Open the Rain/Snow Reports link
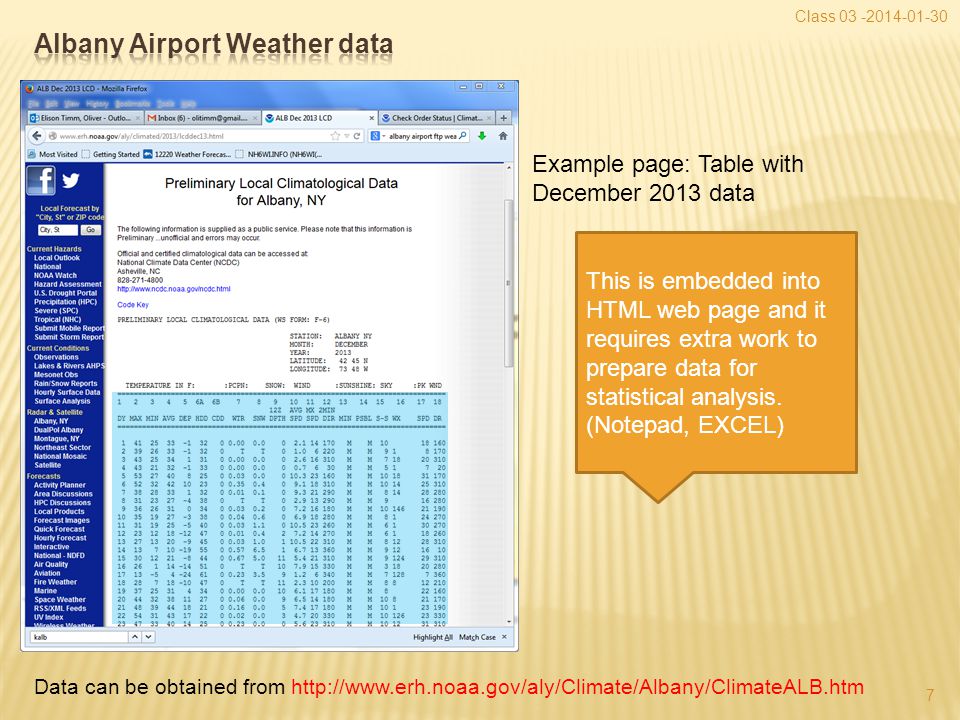This screenshot has height=720, width=960. pos(66,383)
